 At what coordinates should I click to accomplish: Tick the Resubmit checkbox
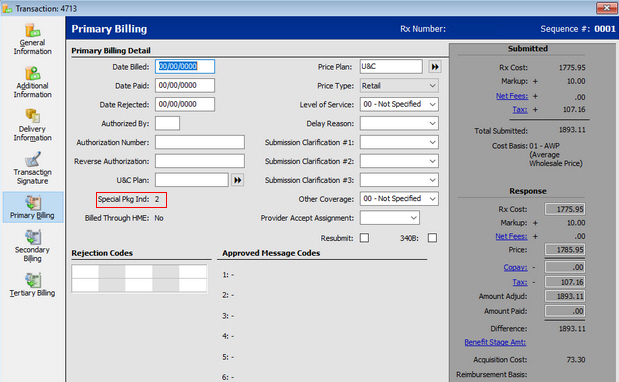click(x=364, y=238)
